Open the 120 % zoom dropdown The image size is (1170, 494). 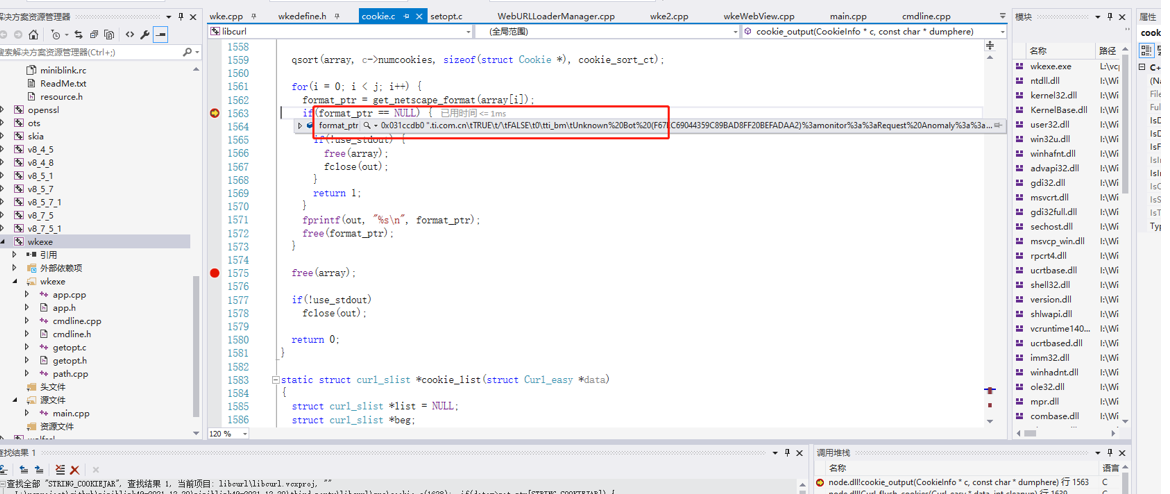coord(246,434)
